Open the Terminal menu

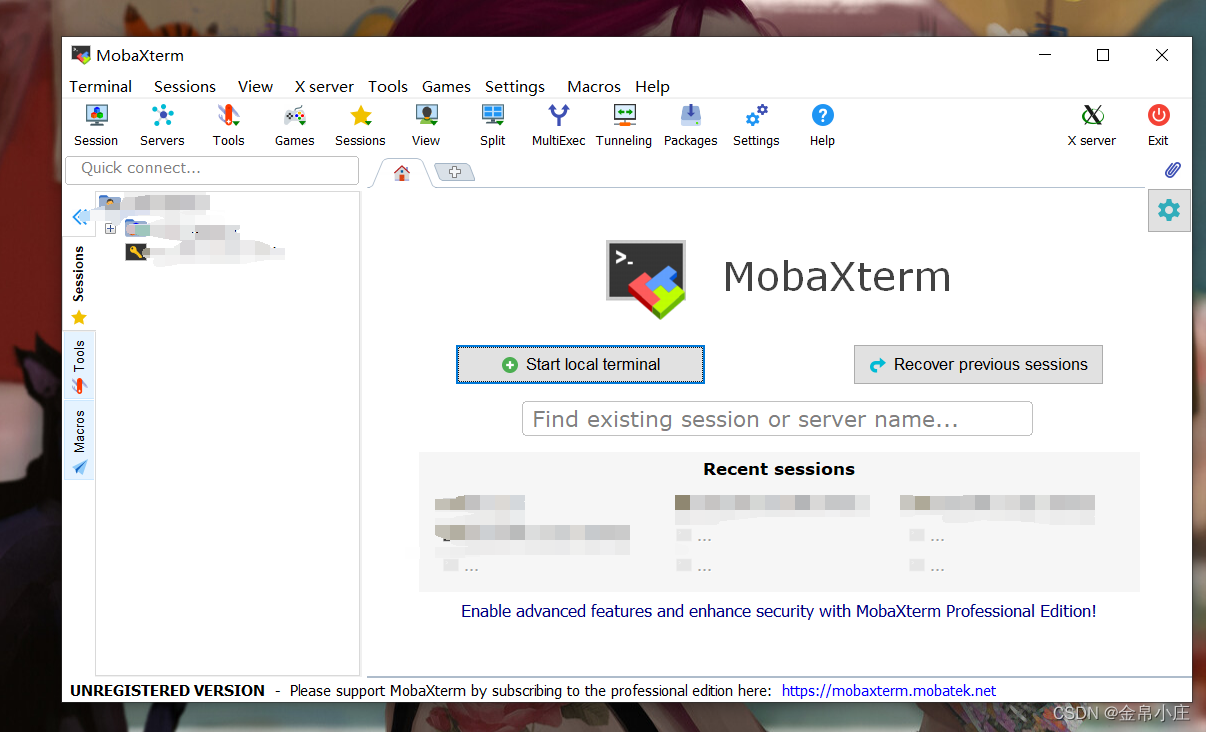pos(101,87)
